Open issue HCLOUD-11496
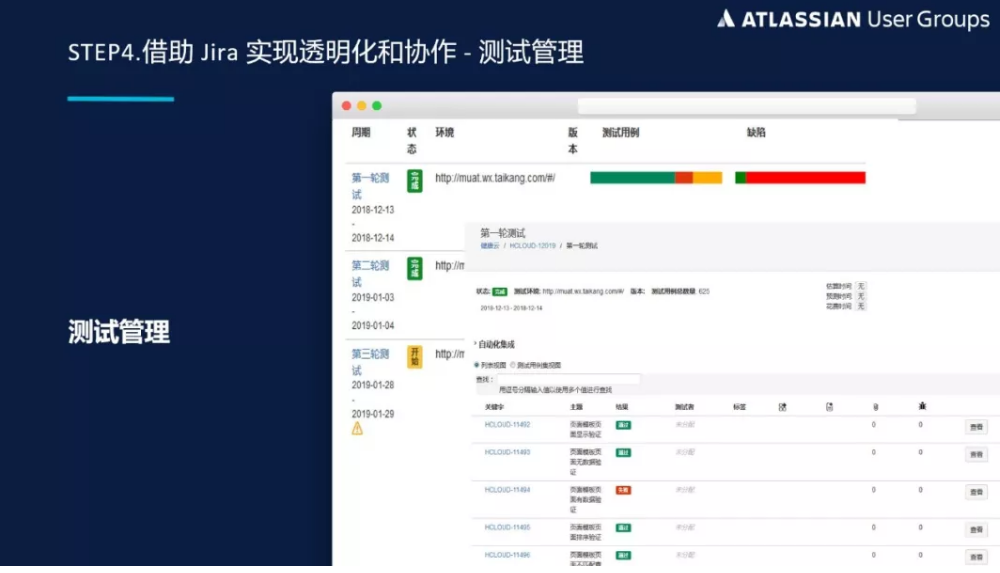Viewport: 1000px width, 573px height. (507, 554)
